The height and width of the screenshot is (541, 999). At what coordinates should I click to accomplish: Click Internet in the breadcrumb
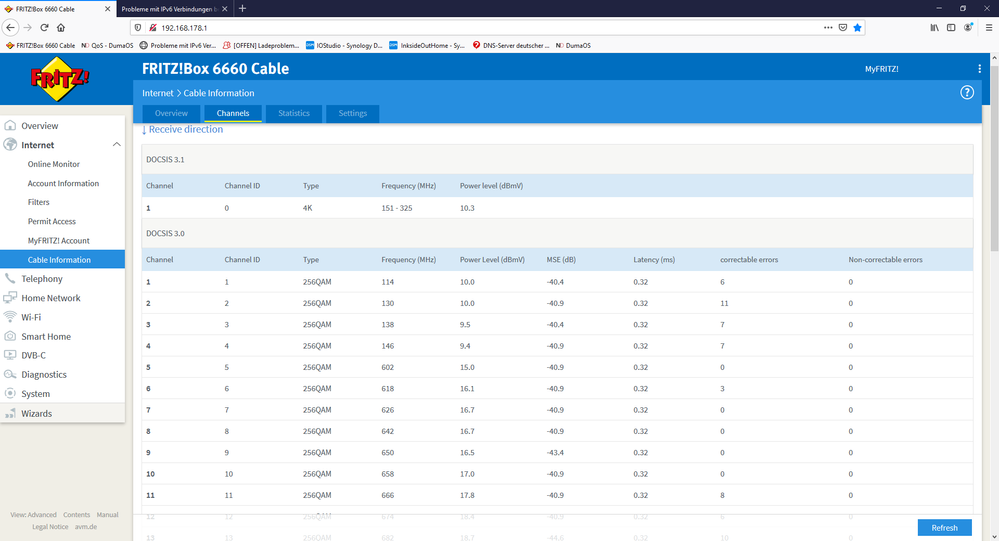point(157,93)
